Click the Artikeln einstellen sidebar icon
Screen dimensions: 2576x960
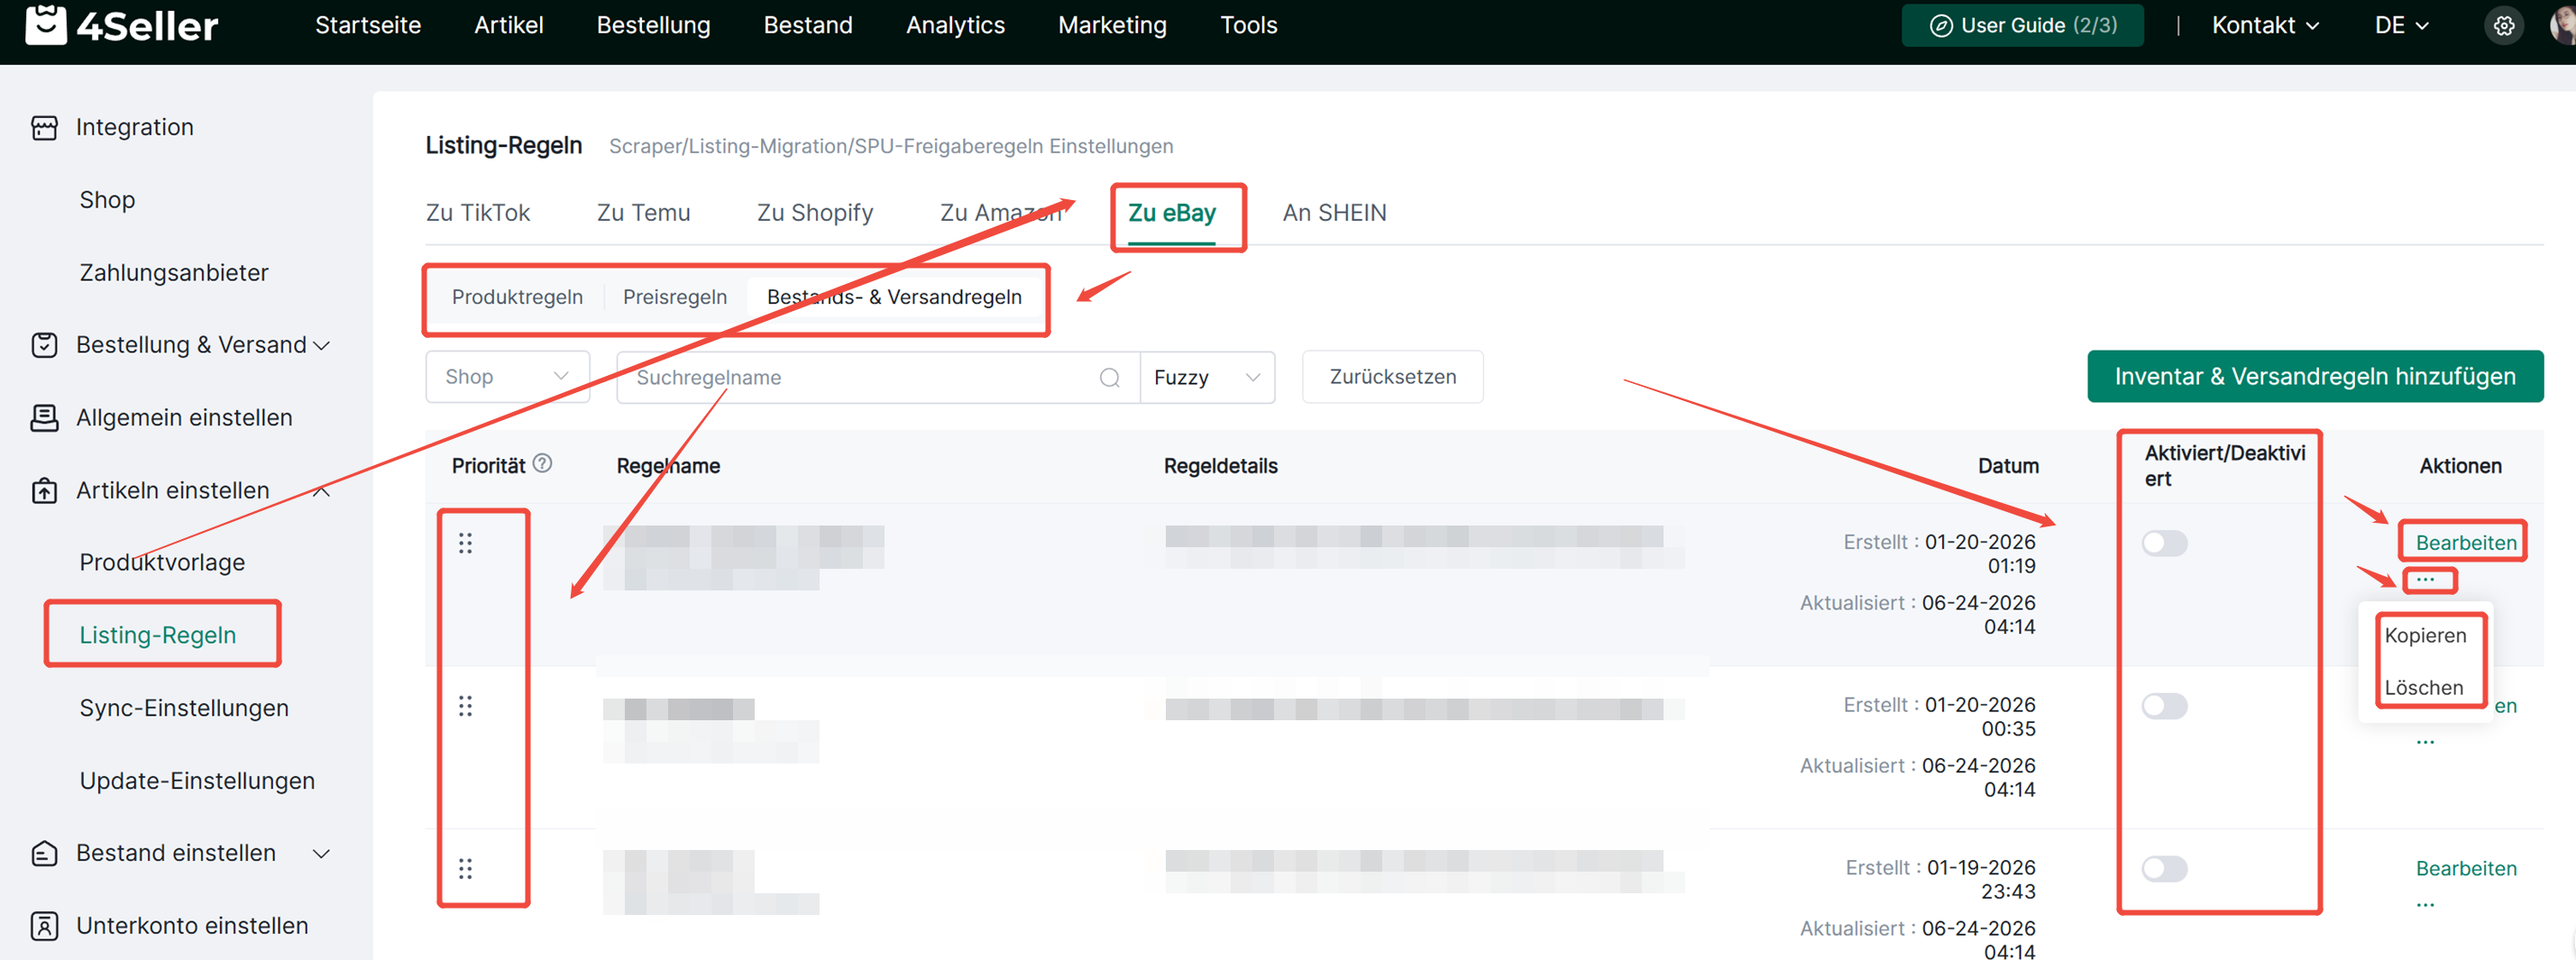[44, 491]
